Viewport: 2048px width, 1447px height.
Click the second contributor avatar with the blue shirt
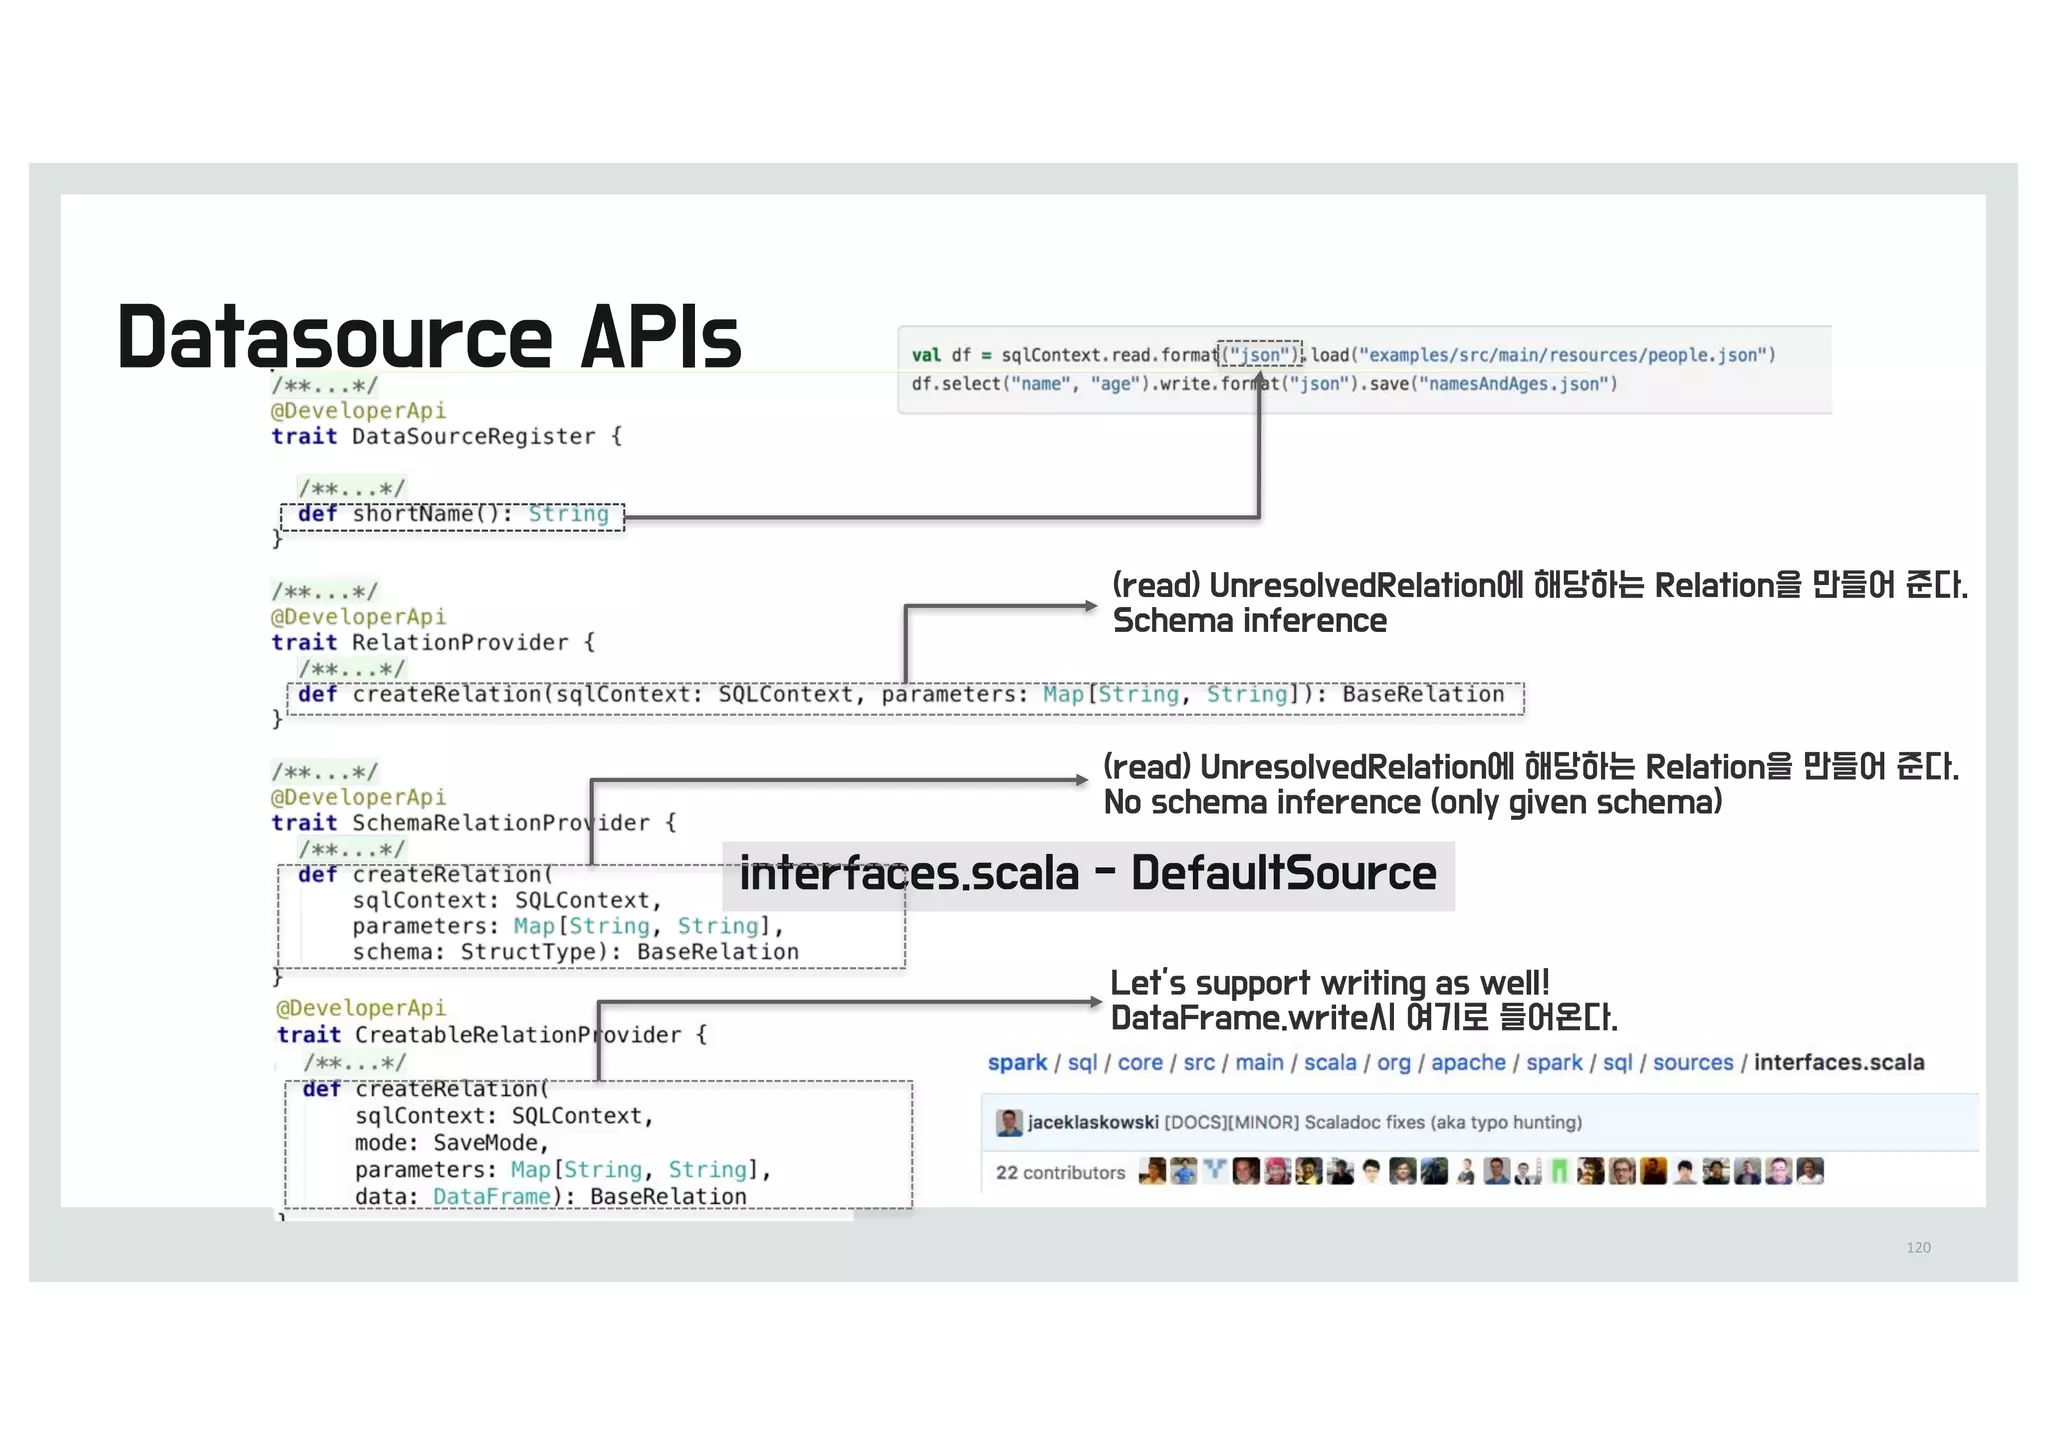coord(1184,1171)
